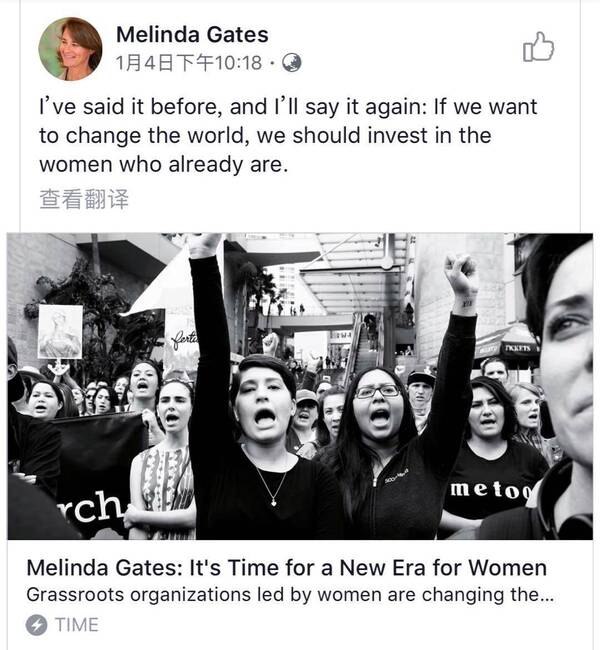
Task: Click the 'Grassroots organizations' article description
Action: coord(290,595)
